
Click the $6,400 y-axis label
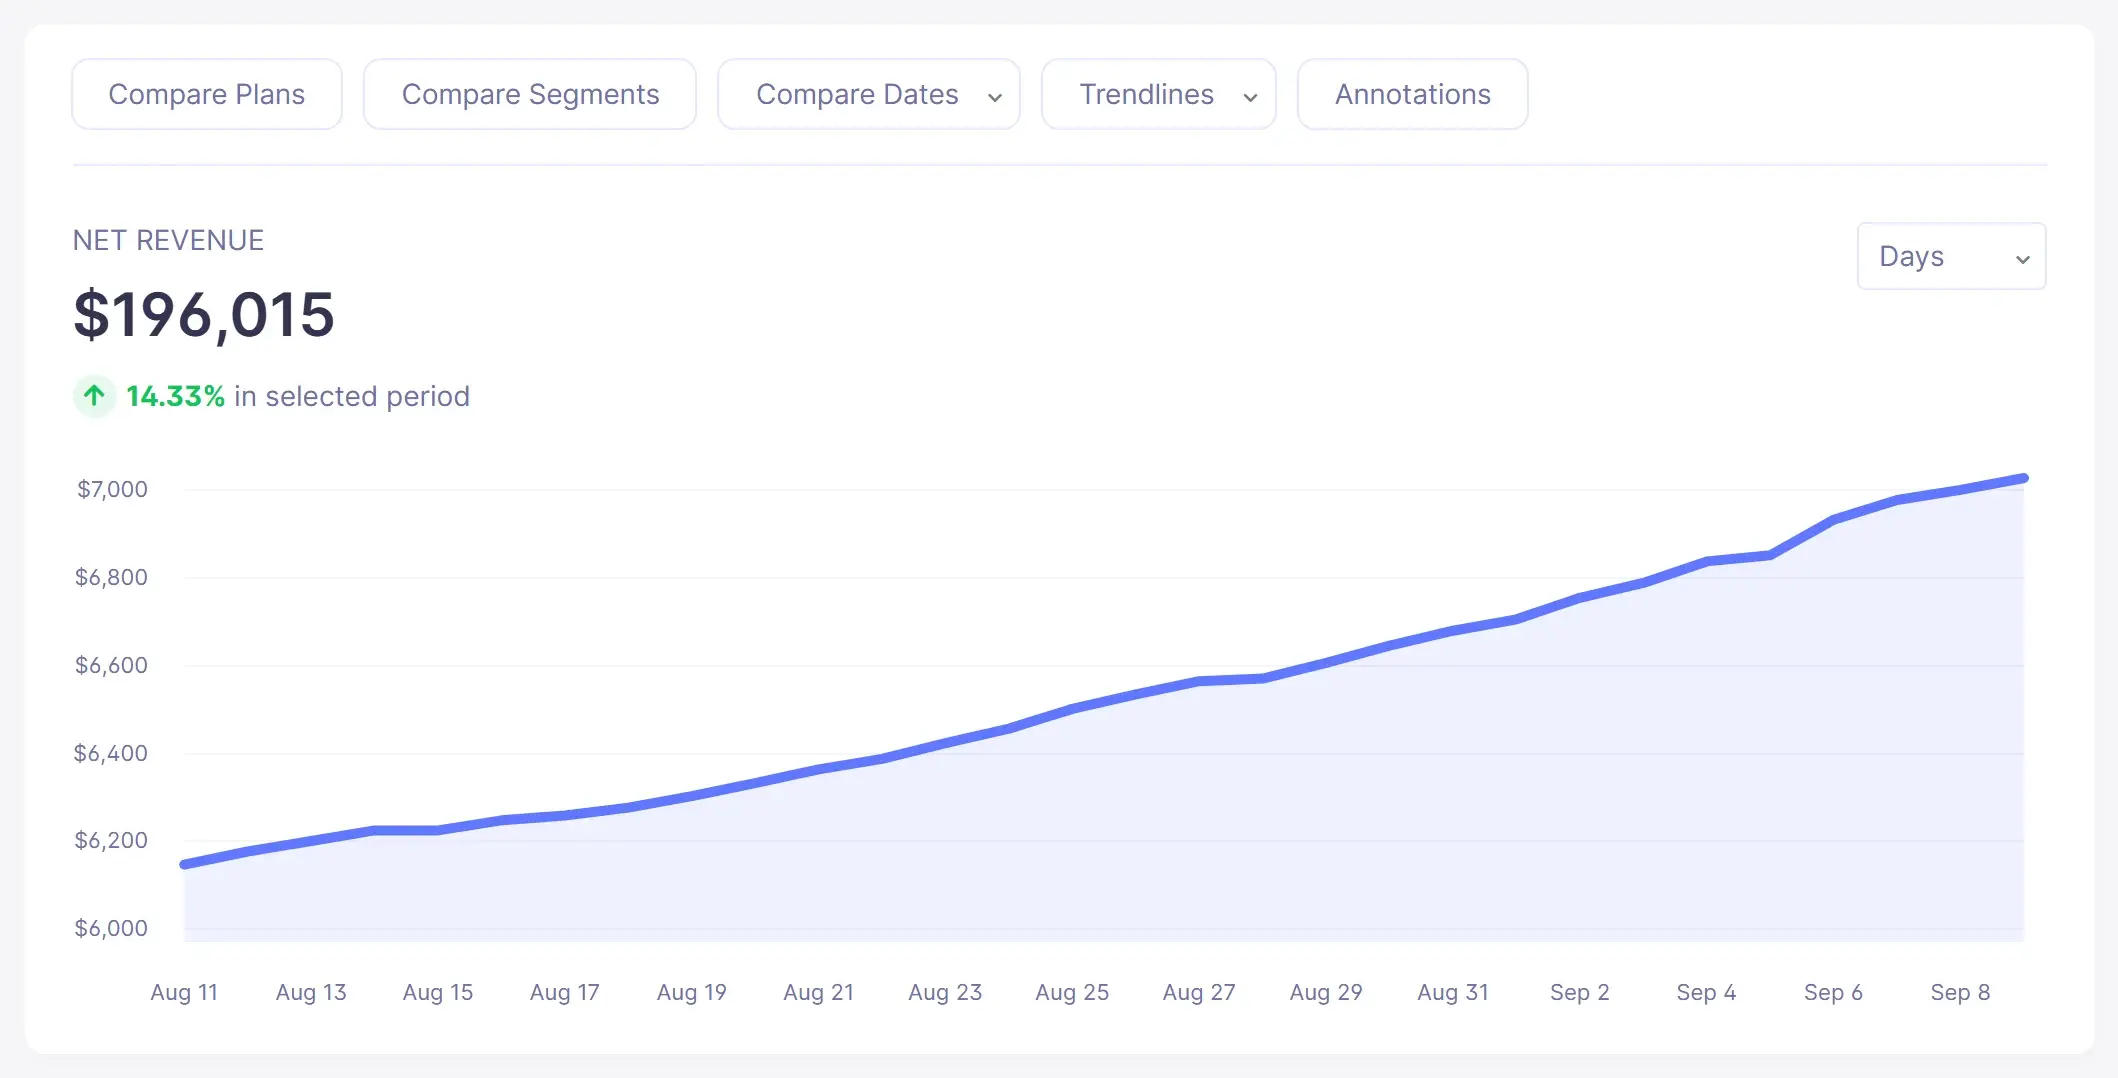(111, 753)
